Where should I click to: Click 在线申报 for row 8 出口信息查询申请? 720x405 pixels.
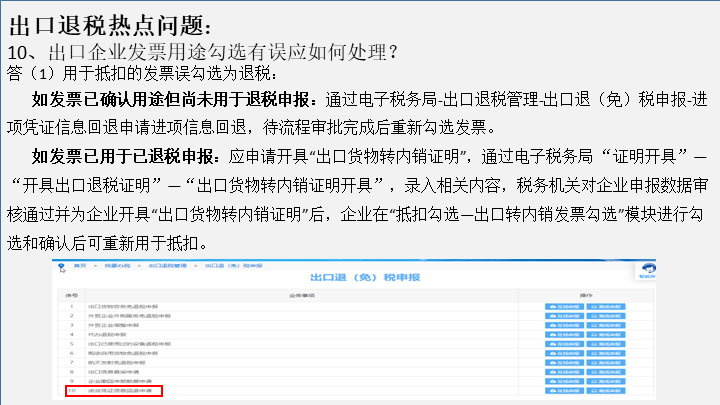(564, 372)
